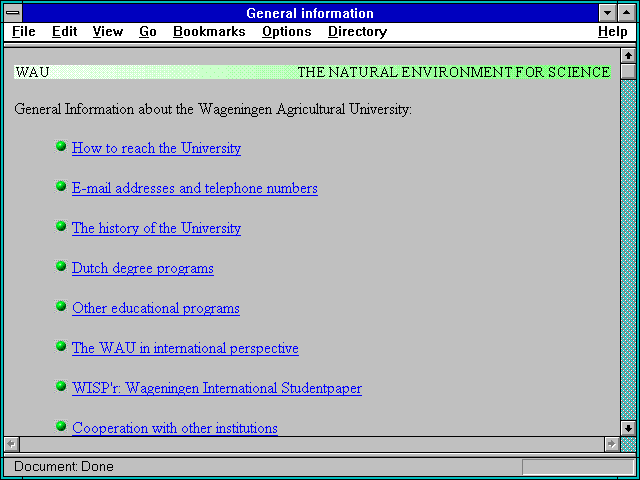Open the View menu
Image resolution: width=640 pixels, height=480 pixels.
coord(108,32)
